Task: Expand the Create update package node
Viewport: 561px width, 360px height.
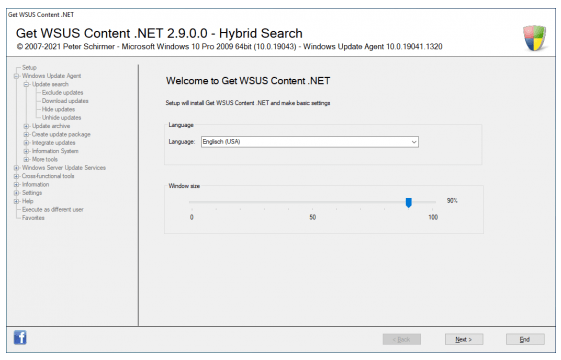Action: pos(26,134)
